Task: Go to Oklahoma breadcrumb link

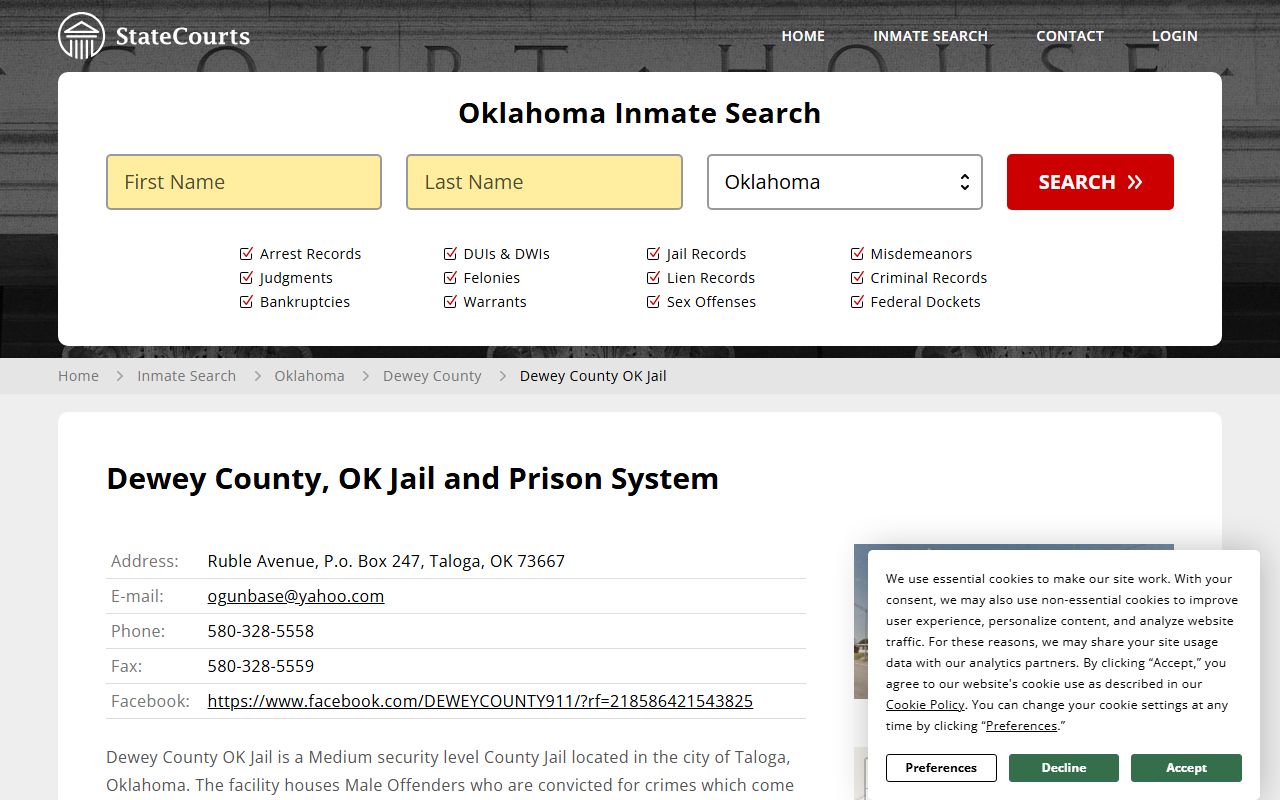Action: pyautogui.click(x=309, y=376)
